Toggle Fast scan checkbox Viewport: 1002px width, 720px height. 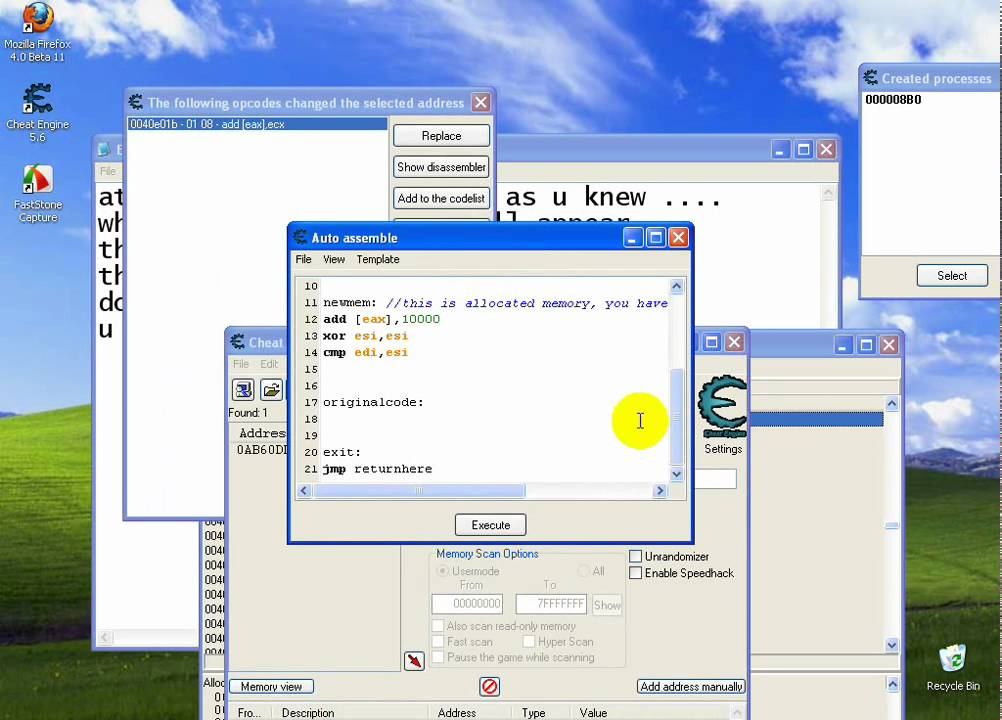[438, 641]
